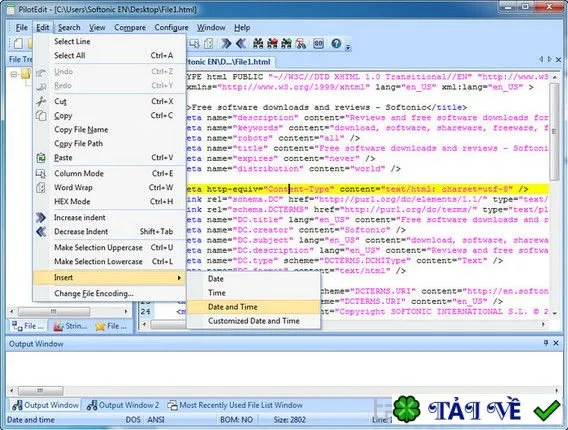The height and width of the screenshot is (430, 568).
Task: Click the New File toolbar icon
Action: (18, 44)
